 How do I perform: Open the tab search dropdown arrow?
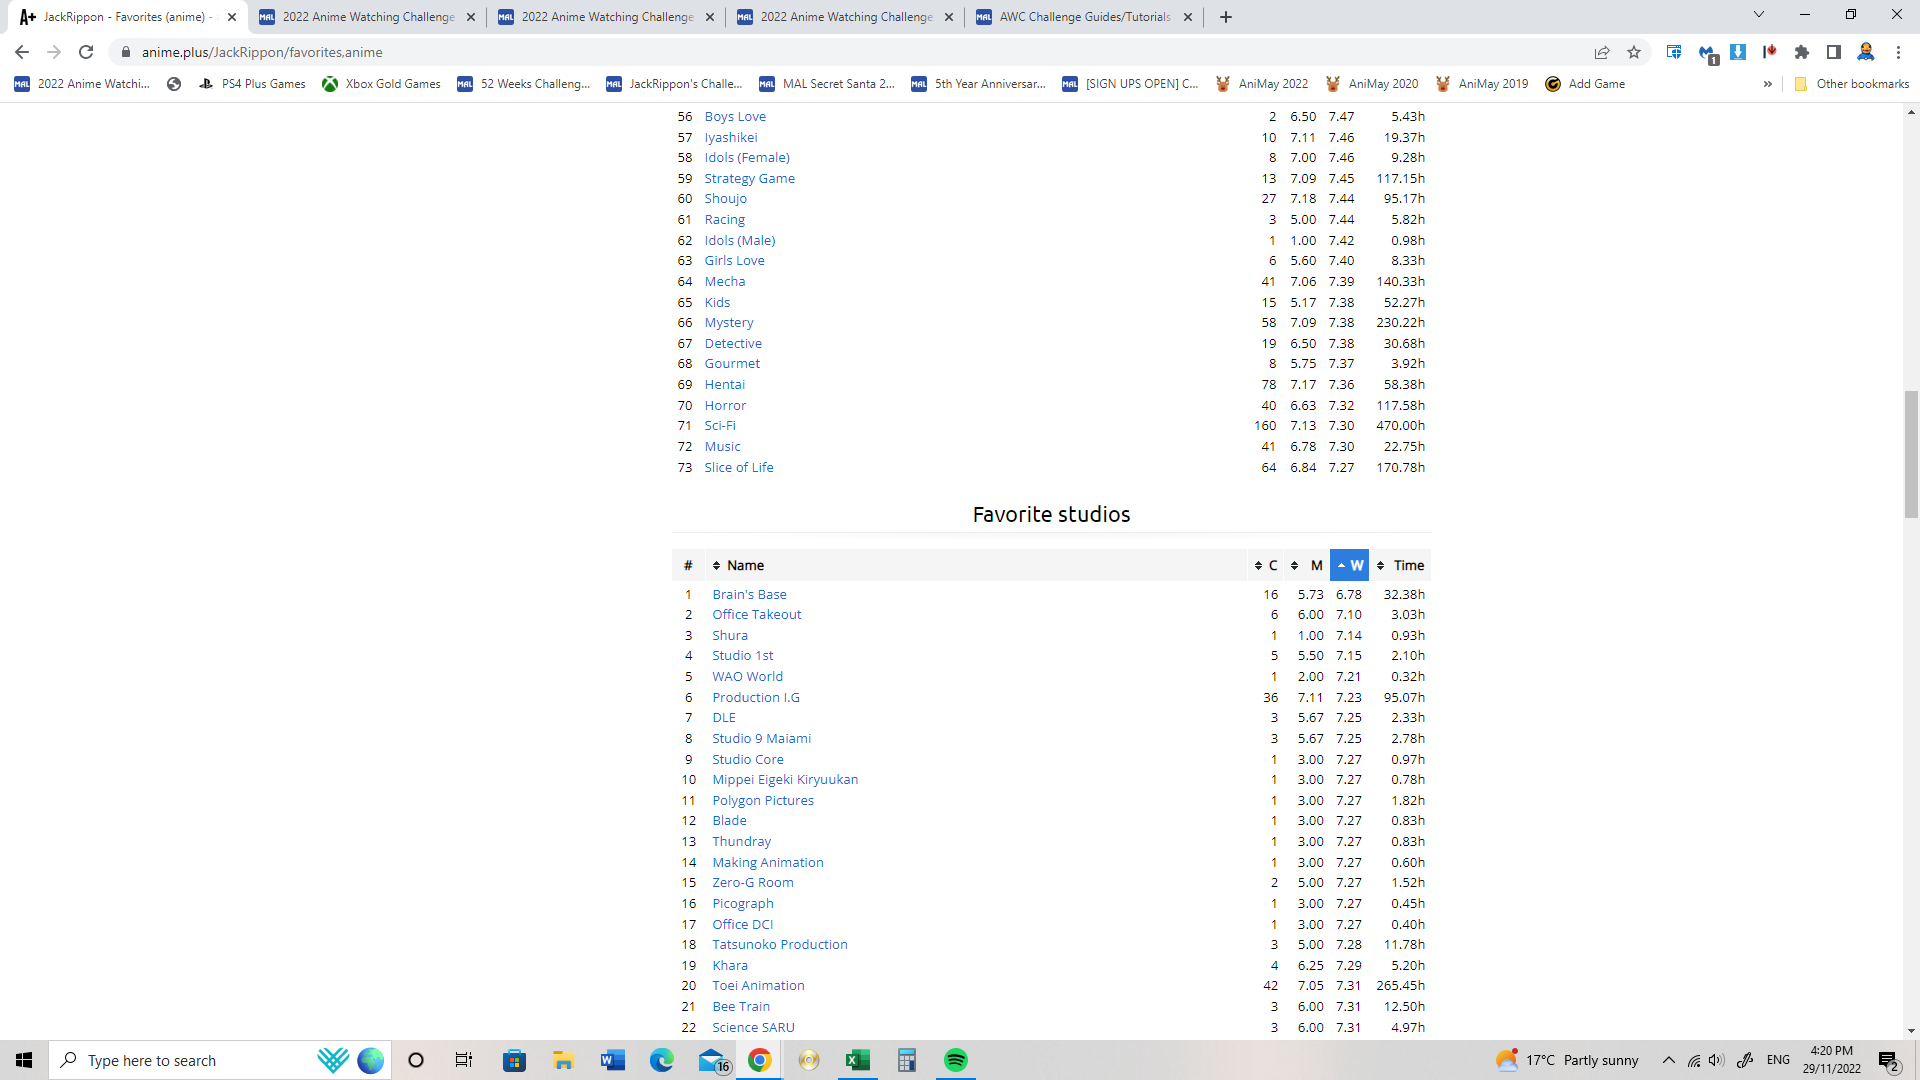[1758, 15]
